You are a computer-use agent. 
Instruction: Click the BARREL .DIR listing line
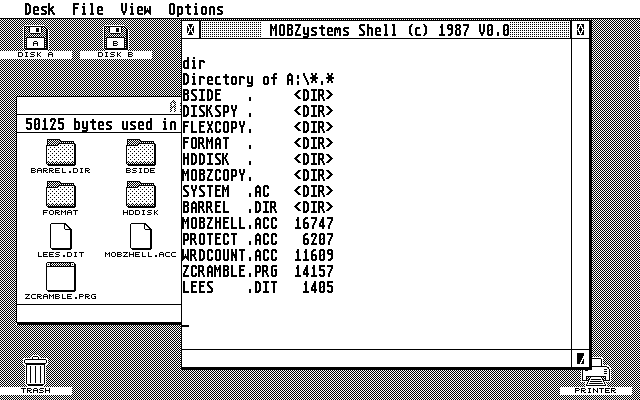(258, 207)
